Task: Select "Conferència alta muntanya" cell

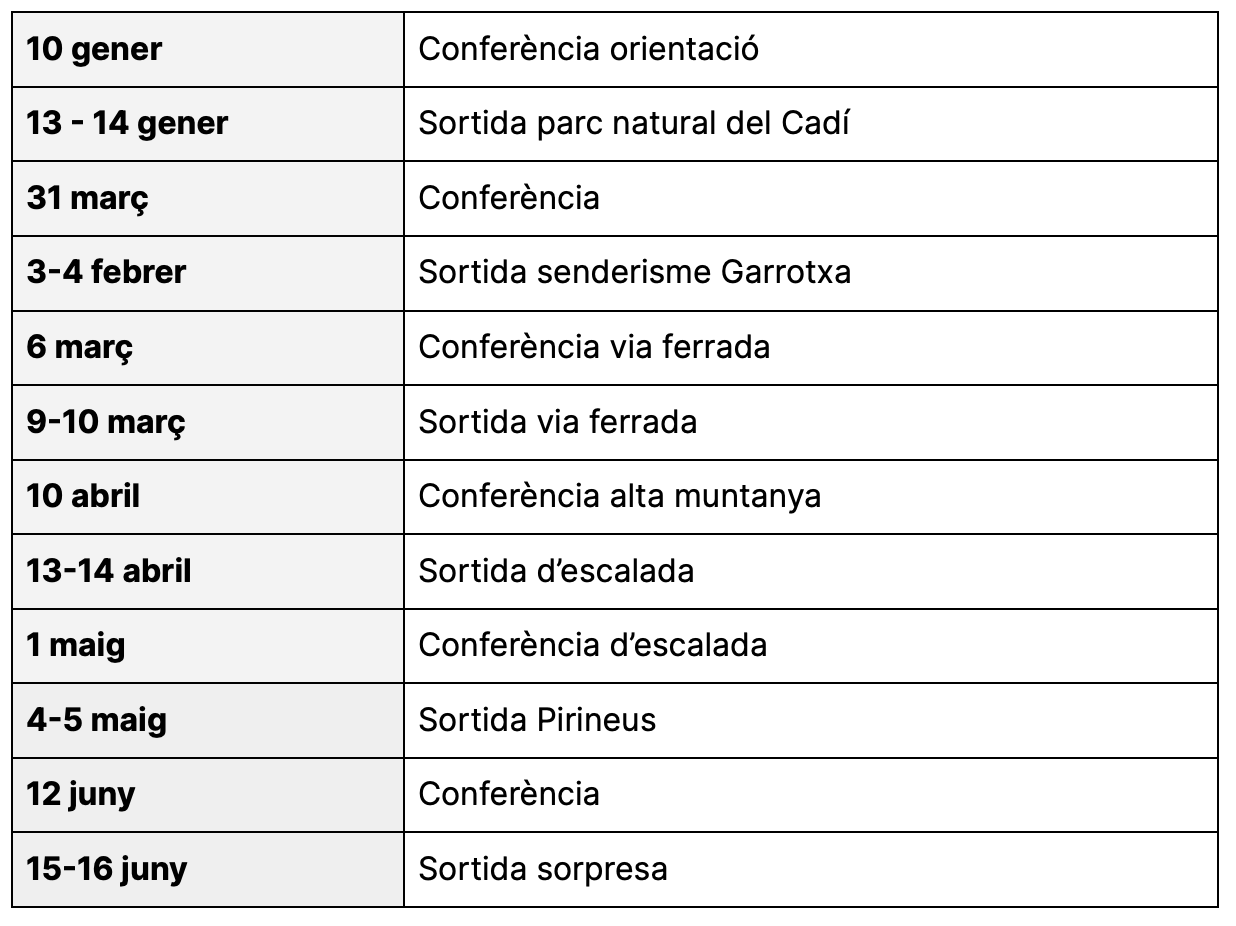Action: pyautogui.click(x=811, y=496)
